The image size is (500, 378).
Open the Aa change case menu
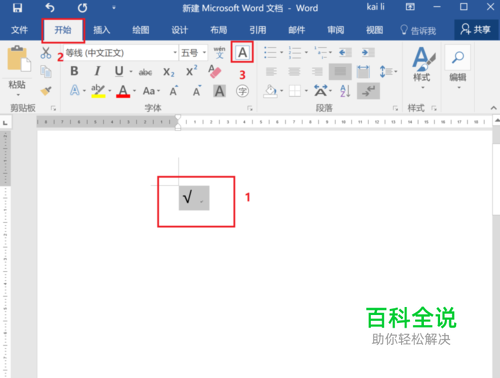click(151, 91)
